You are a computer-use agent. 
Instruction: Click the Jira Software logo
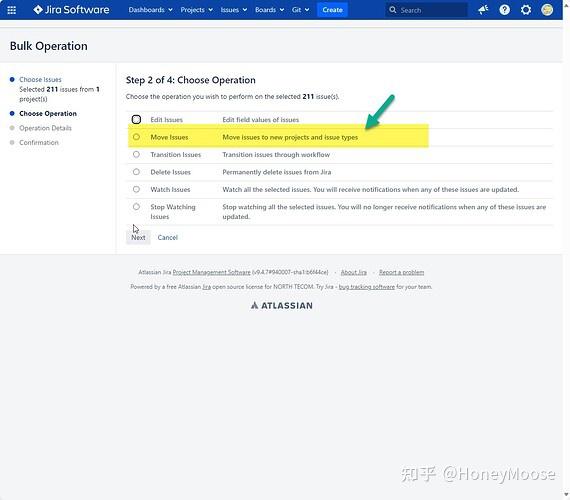pyautogui.click(x=71, y=9)
